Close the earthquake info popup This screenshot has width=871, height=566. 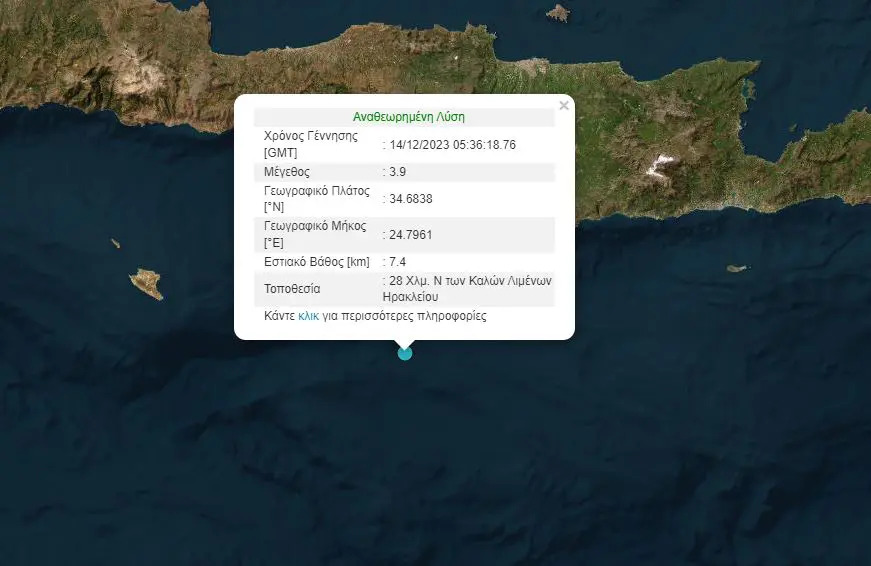click(563, 105)
